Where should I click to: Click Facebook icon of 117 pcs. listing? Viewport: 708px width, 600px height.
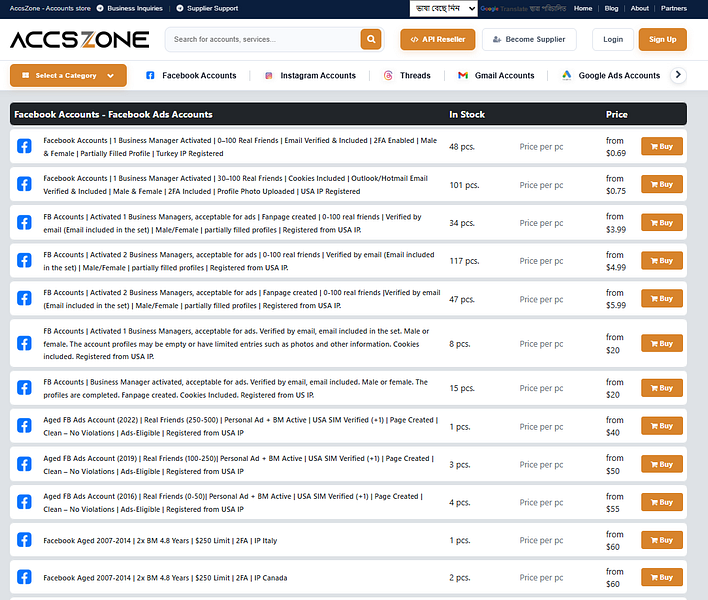pos(24,260)
